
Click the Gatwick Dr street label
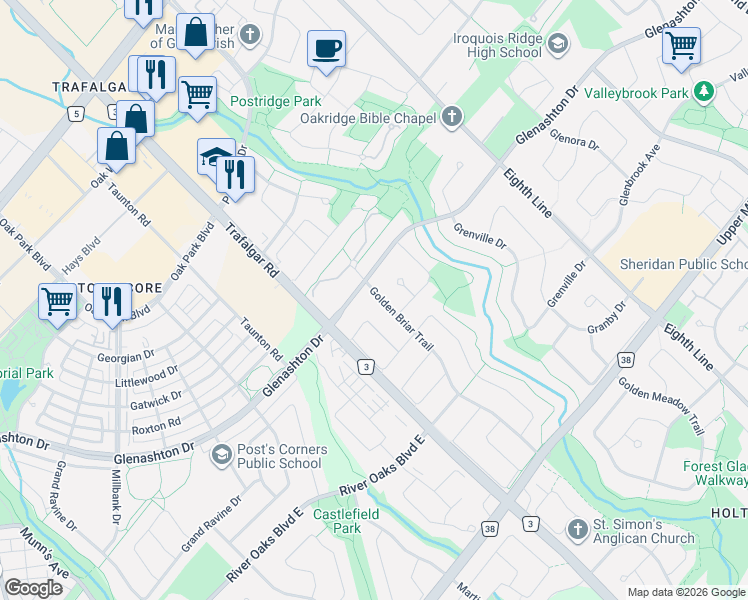(x=156, y=400)
